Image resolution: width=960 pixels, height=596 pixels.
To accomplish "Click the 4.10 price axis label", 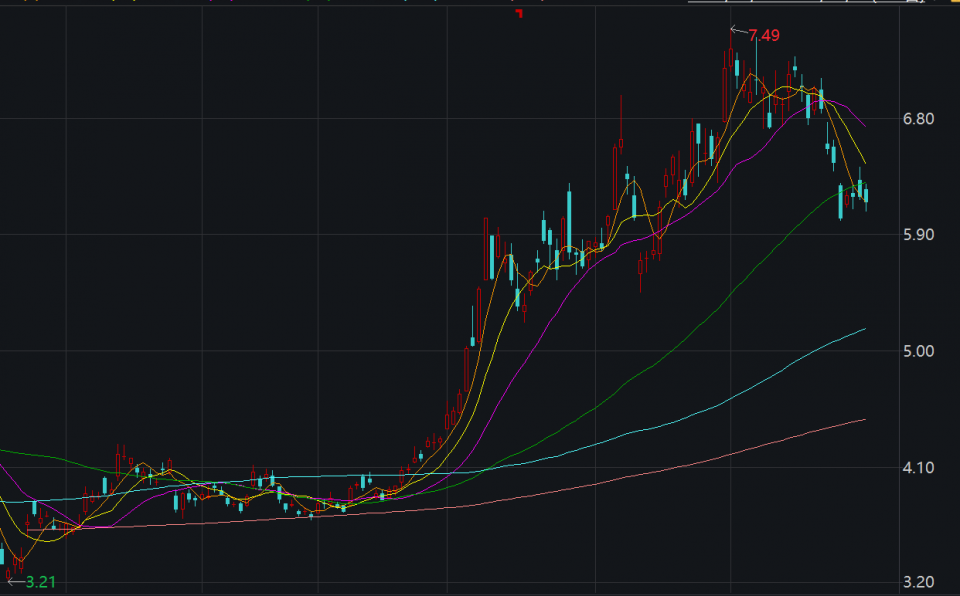I will [x=917, y=467].
